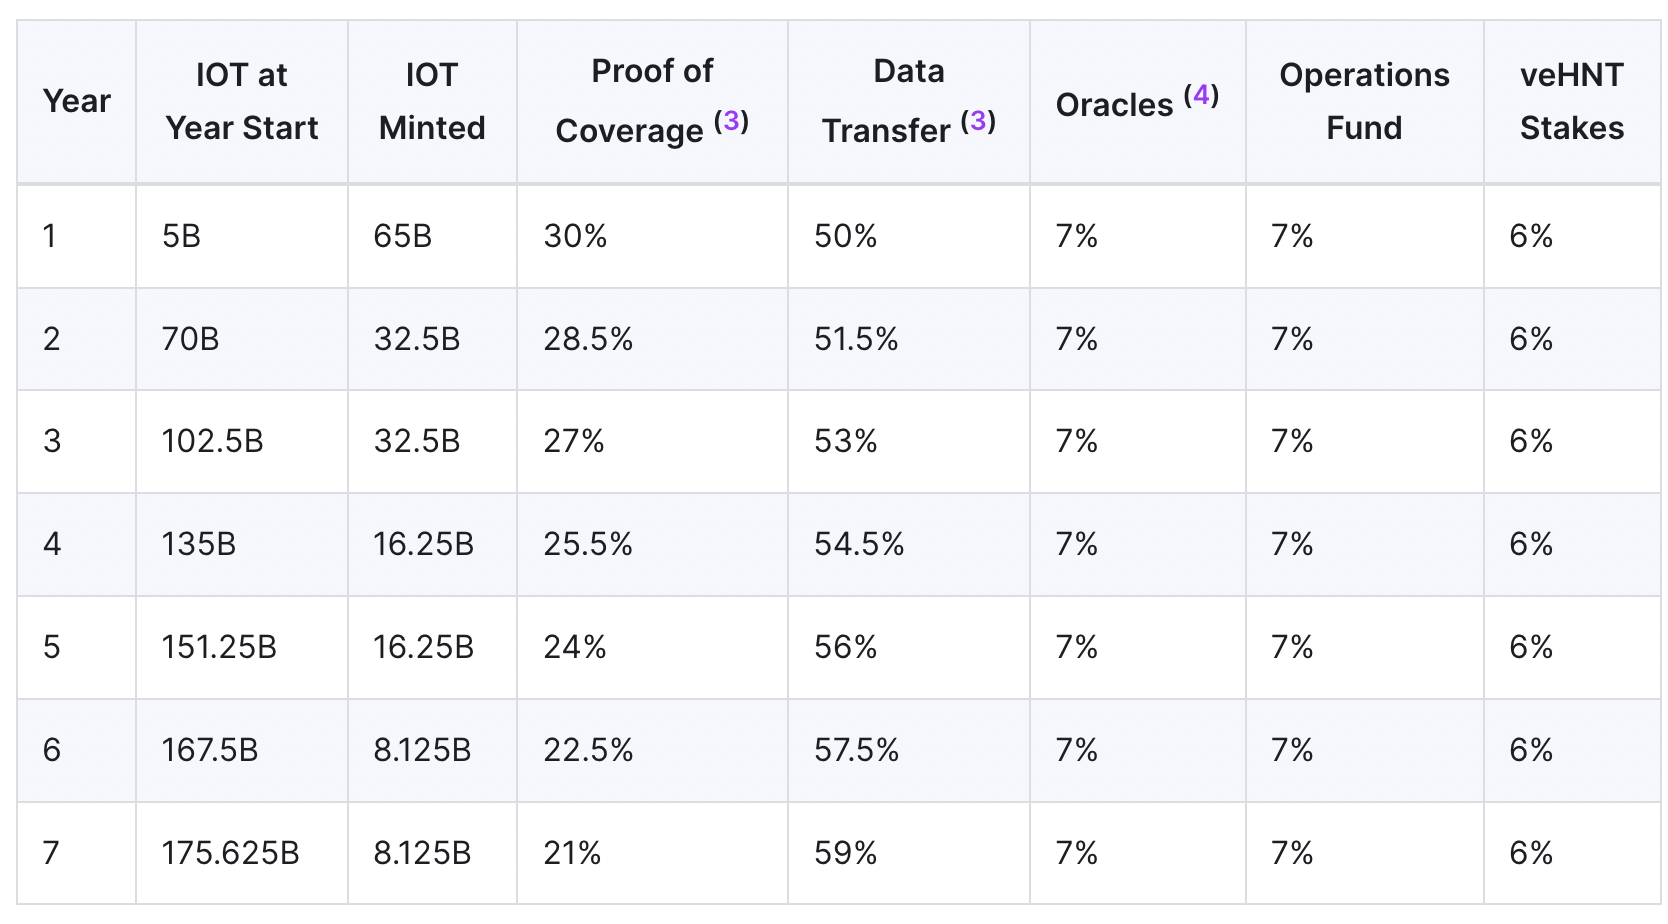Click footnote 3 link beside Data Transfer
1668x924 pixels.
[978, 121]
